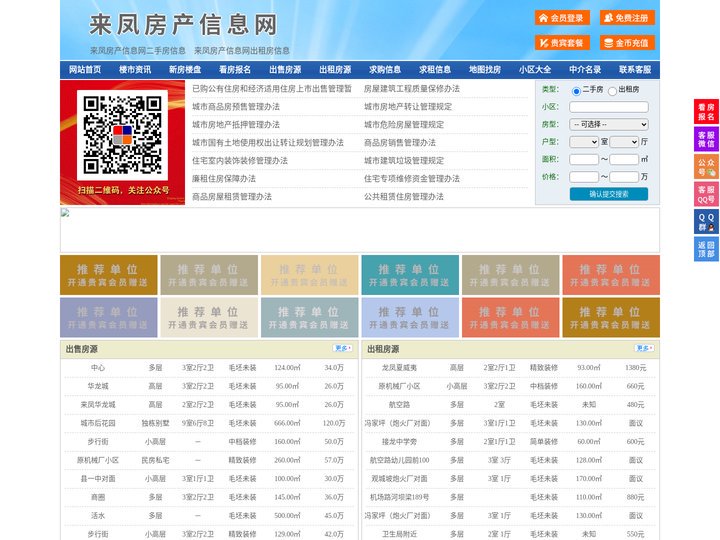Open 县一中对面 sale listing
This screenshot has height=540, width=720.
point(98,478)
